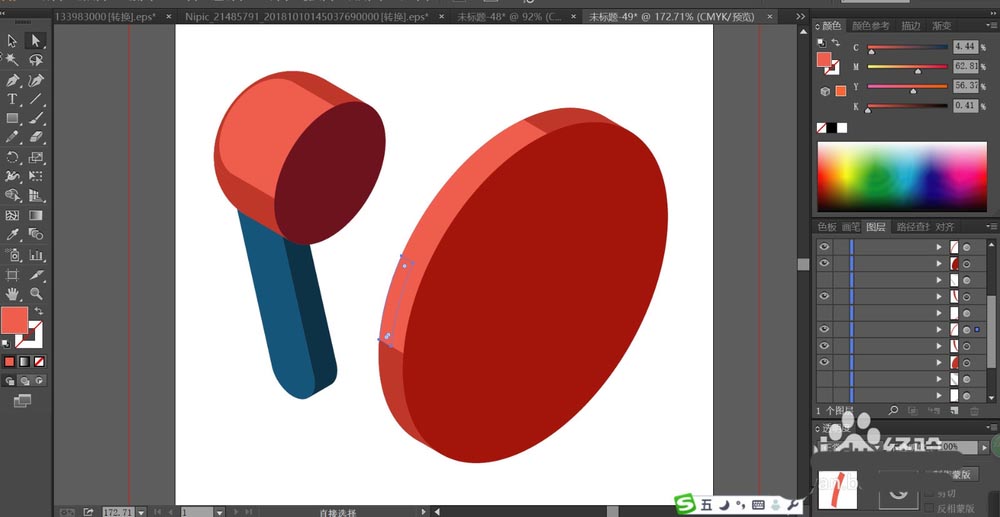The image size is (1000, 517).
Task: Expand the first layer row's arrow
Action: [x=939, y=247]
